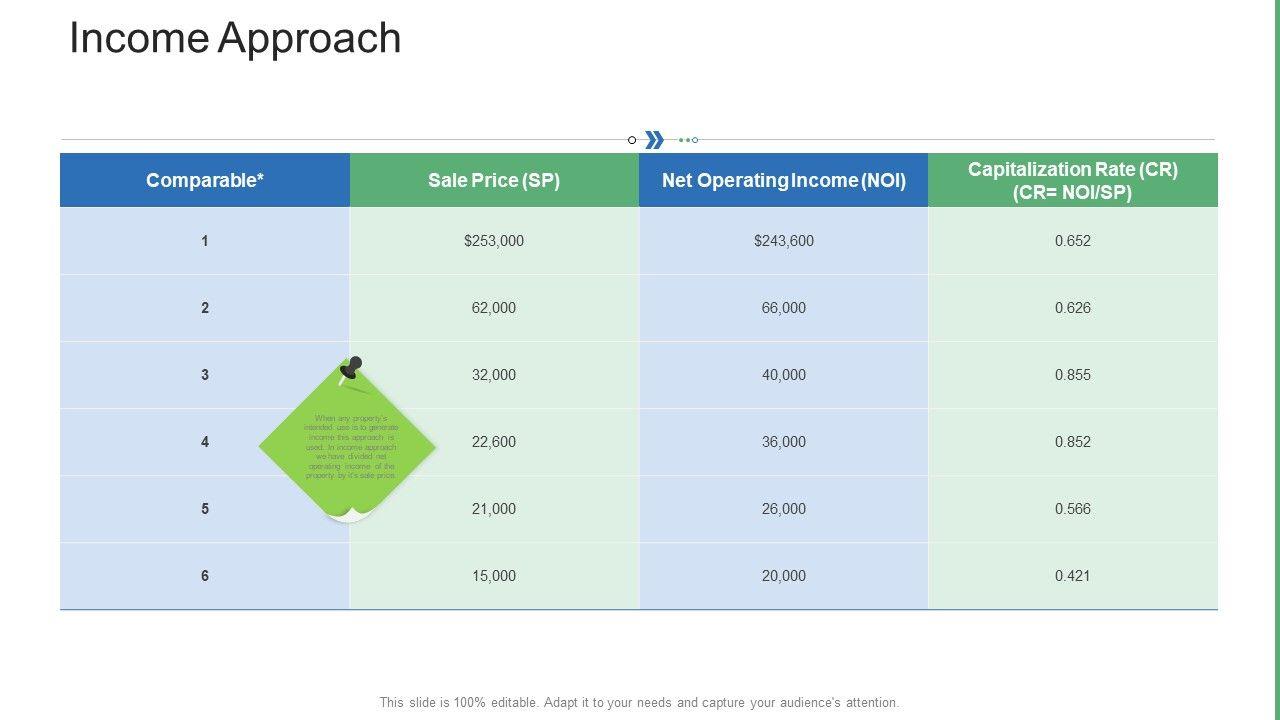Image resolution: width=1280 pixels, height=720 pixels.
Task: Click comparable number 6 row label
Action: pyautogui.click(x=205, y=576)
